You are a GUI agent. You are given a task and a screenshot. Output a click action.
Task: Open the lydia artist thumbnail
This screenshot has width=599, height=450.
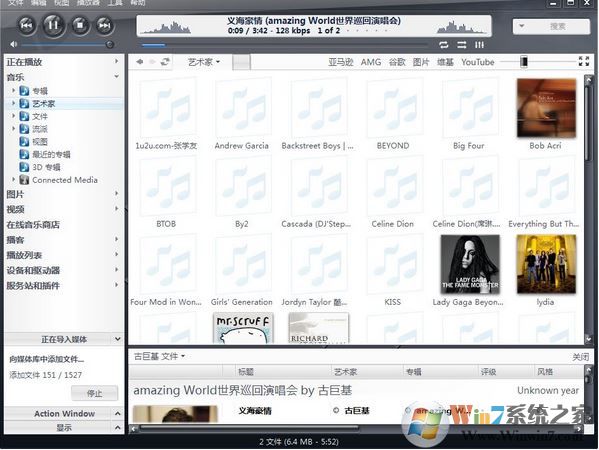pos(546,264)
